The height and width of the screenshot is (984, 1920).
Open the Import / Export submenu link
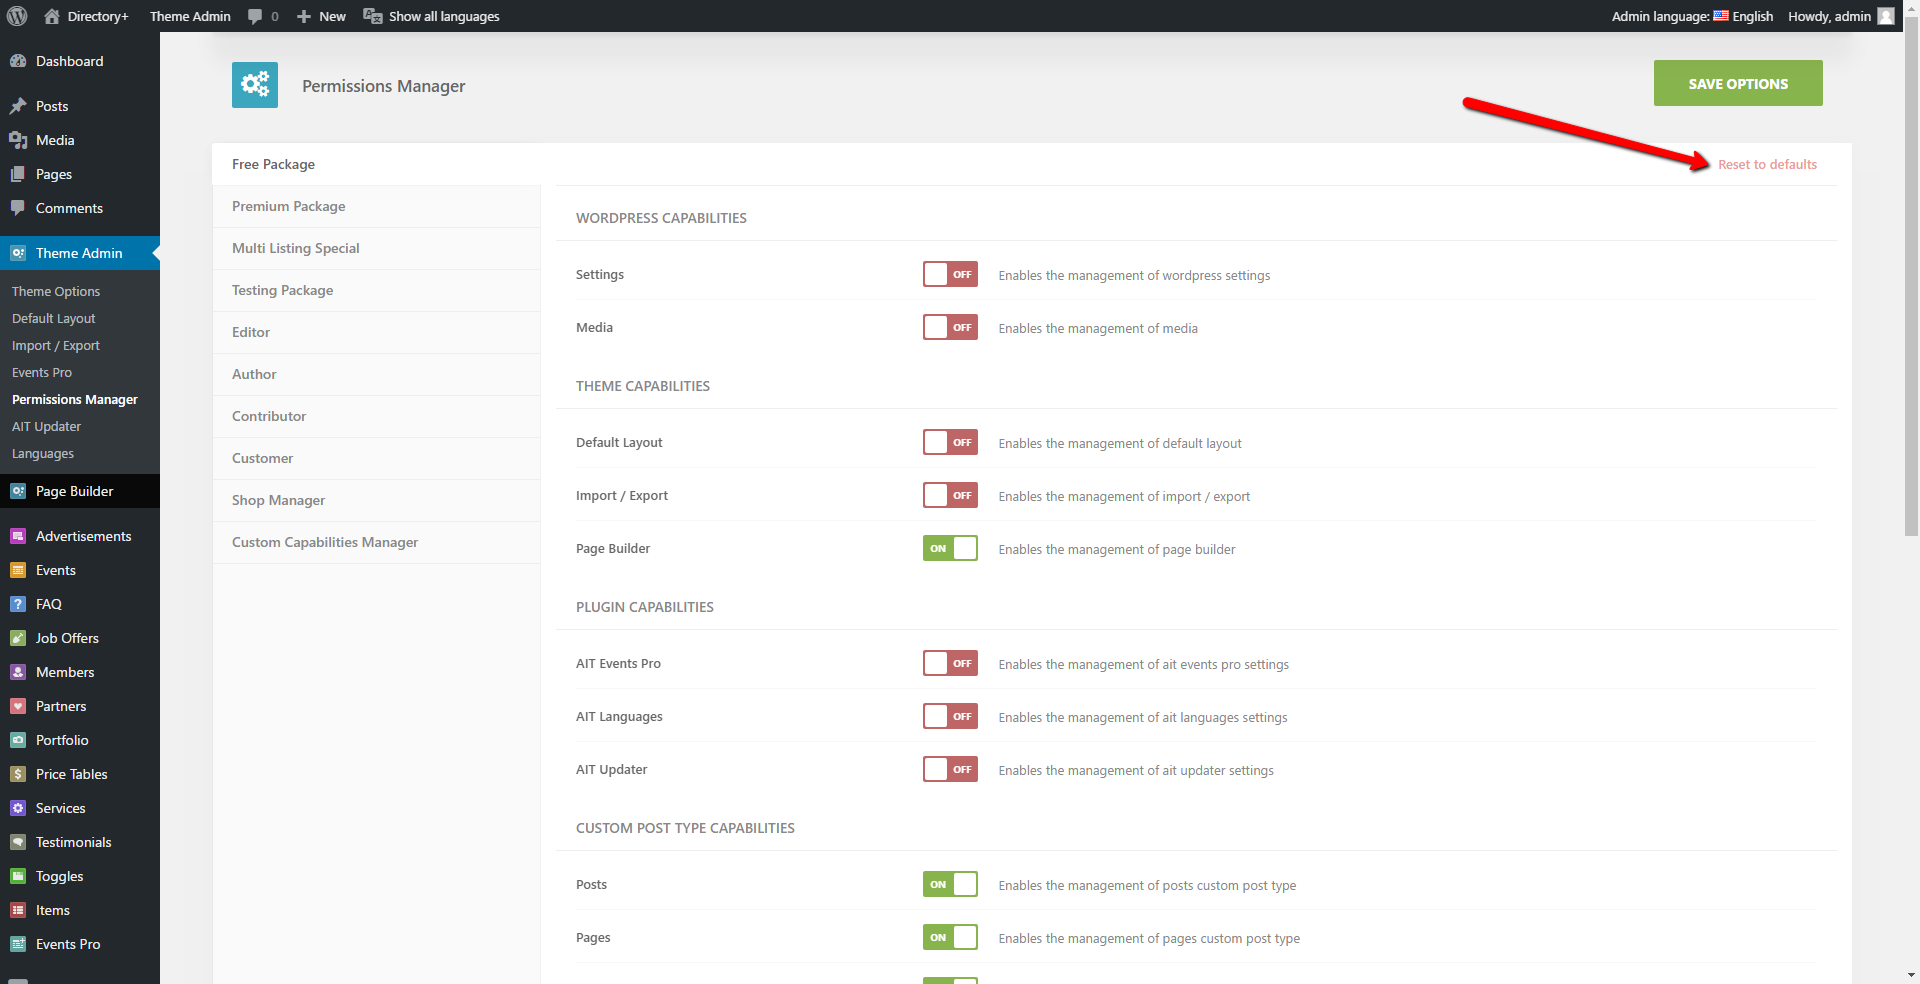pos(56,345)
